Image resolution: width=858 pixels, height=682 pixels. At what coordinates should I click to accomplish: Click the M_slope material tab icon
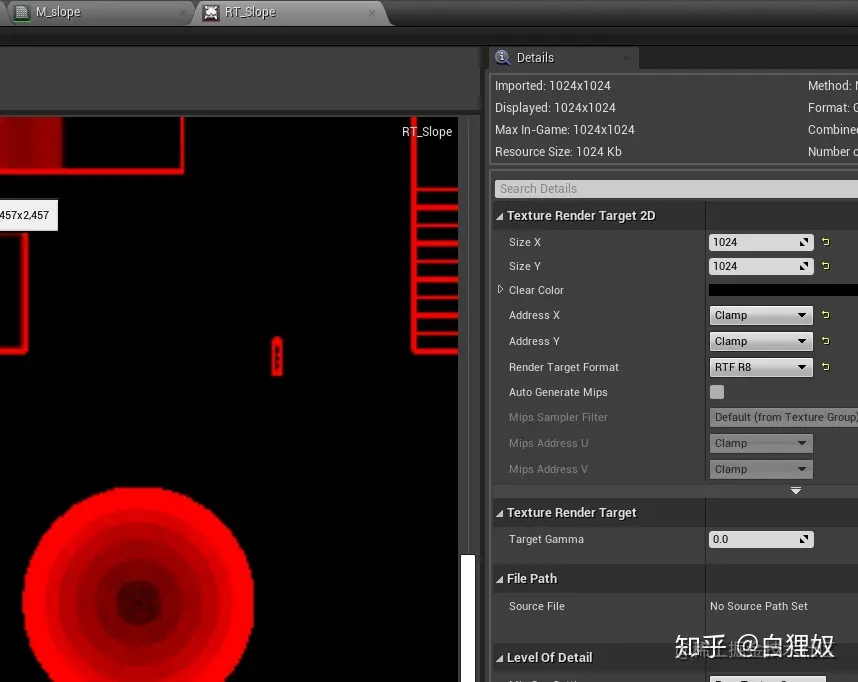[x=22, y=12]
